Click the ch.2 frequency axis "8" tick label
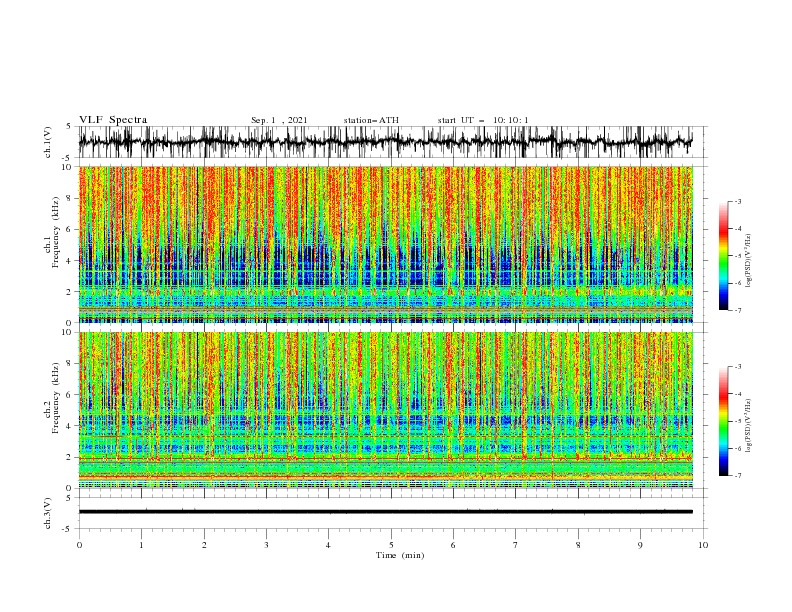Viewport: 792px width, 612px height. (x=71, y=363)
